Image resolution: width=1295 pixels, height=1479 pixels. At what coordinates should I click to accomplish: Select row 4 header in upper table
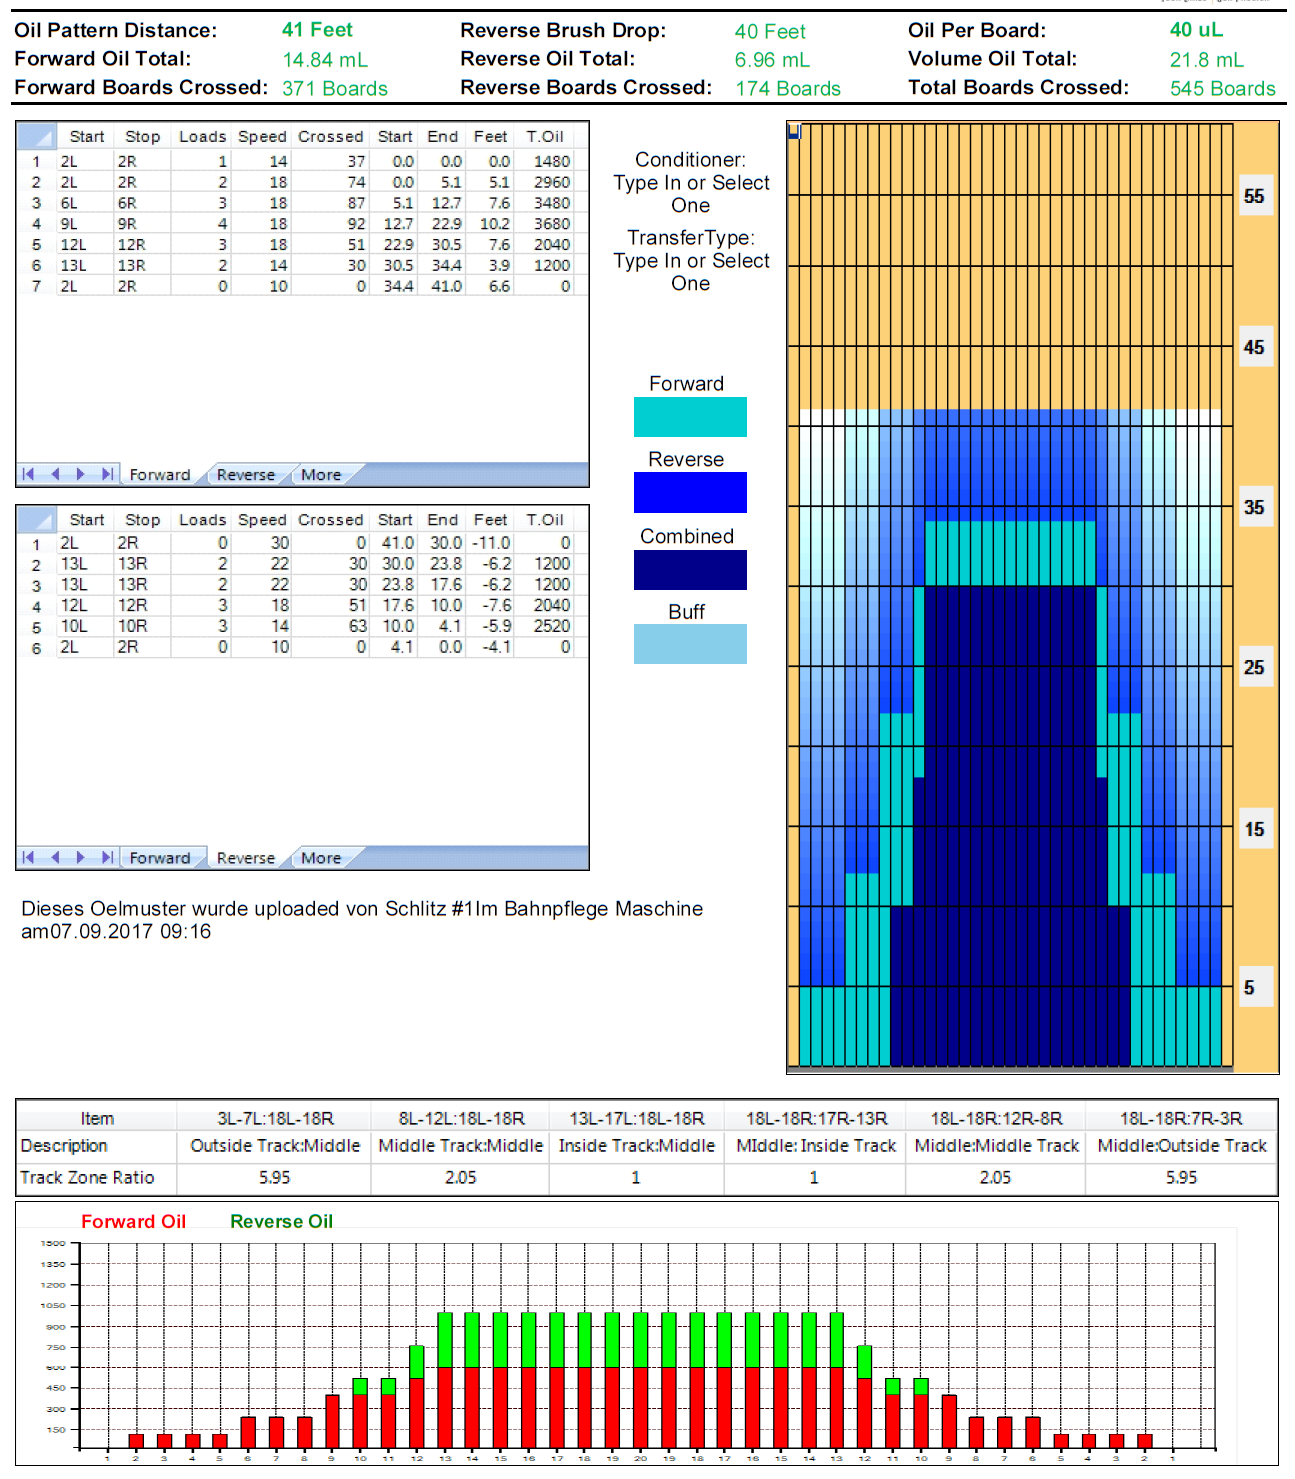pos(36,224)
